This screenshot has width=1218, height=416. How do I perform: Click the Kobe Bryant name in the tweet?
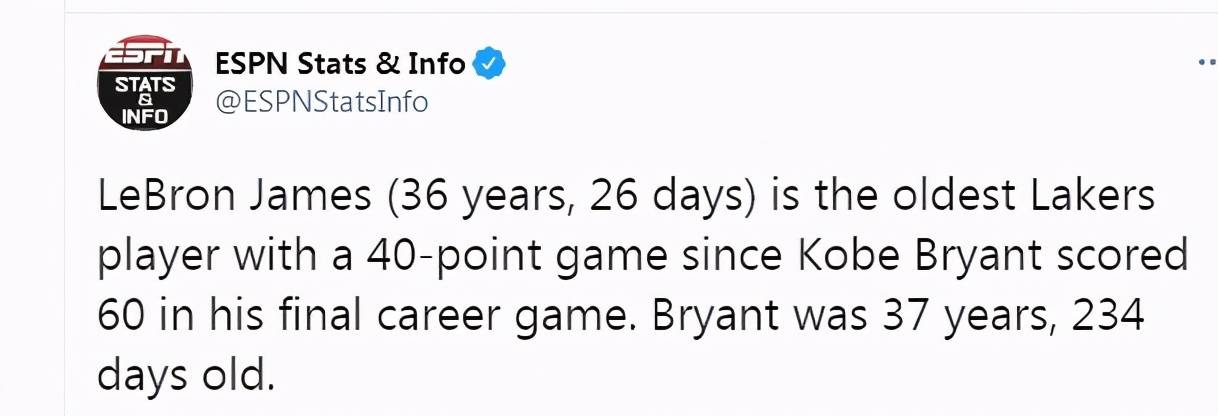944,257
